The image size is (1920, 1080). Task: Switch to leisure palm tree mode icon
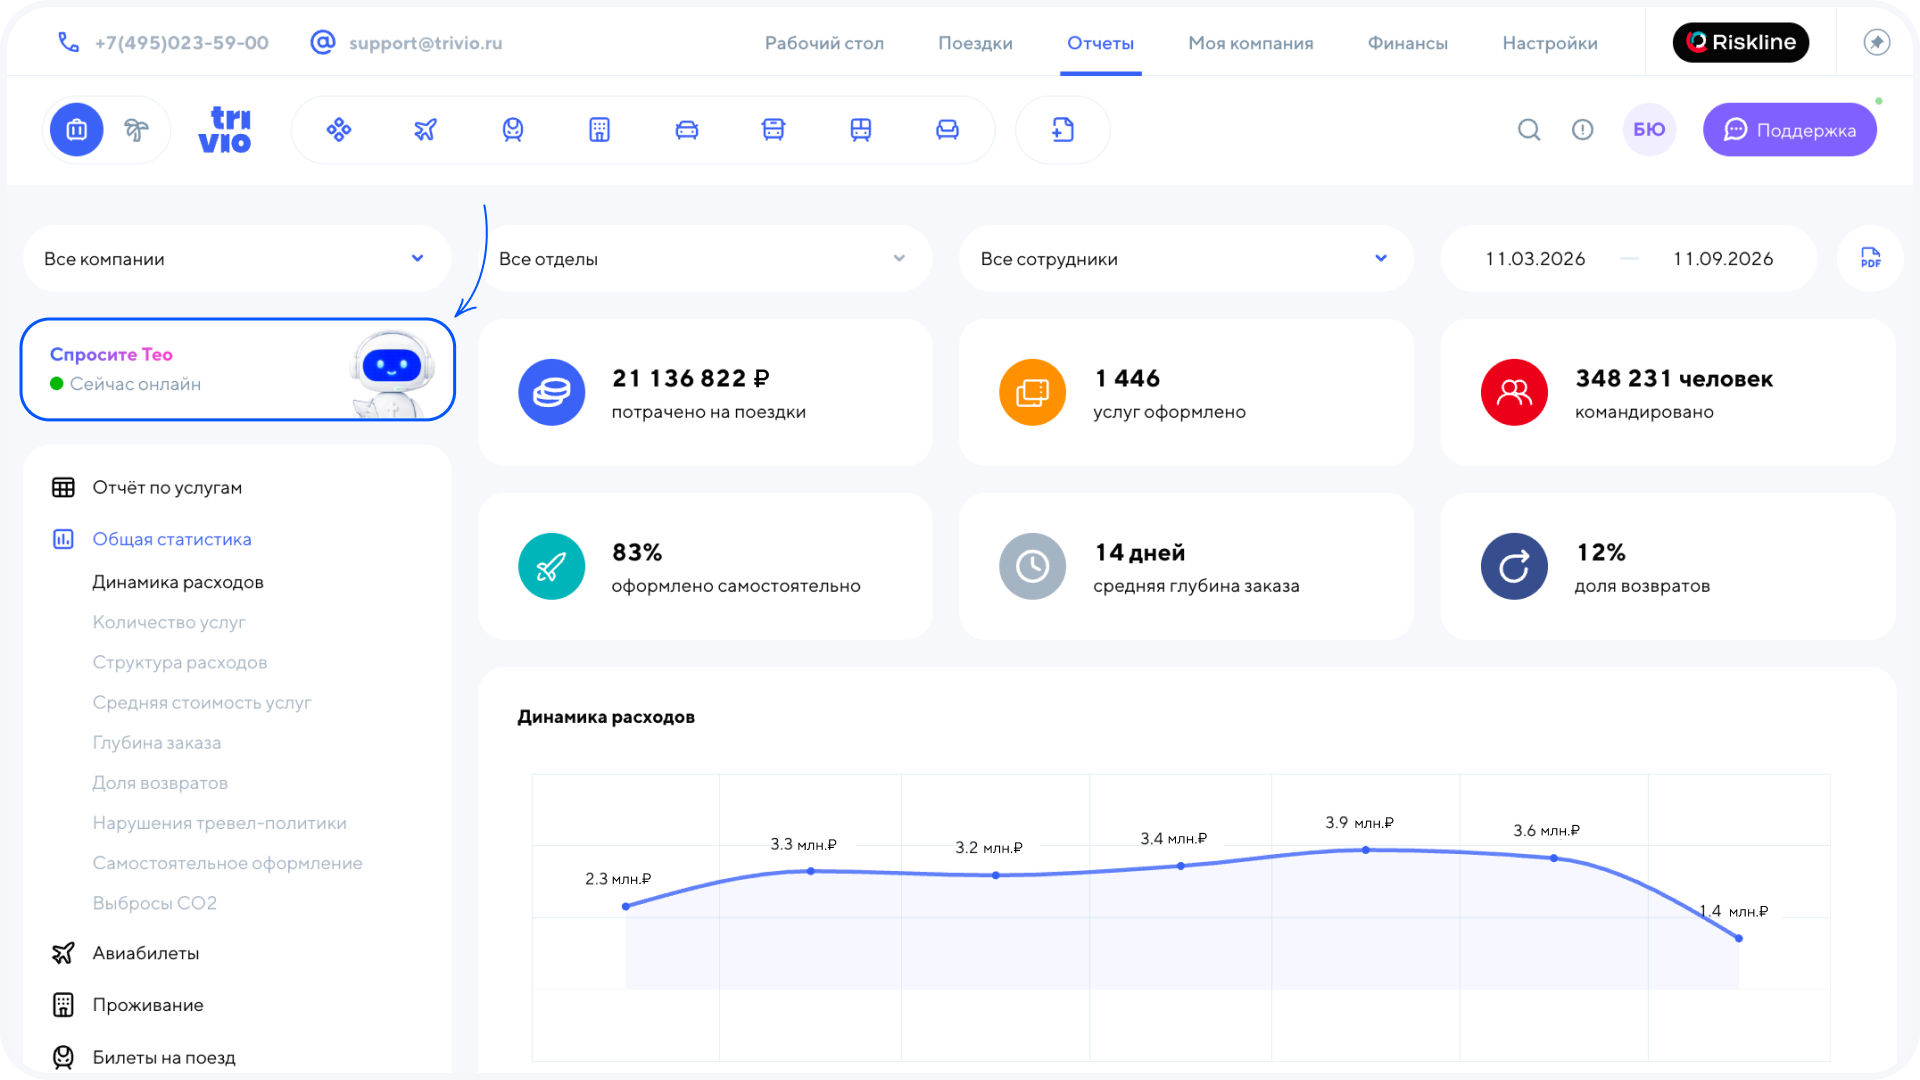pos(136,130)
